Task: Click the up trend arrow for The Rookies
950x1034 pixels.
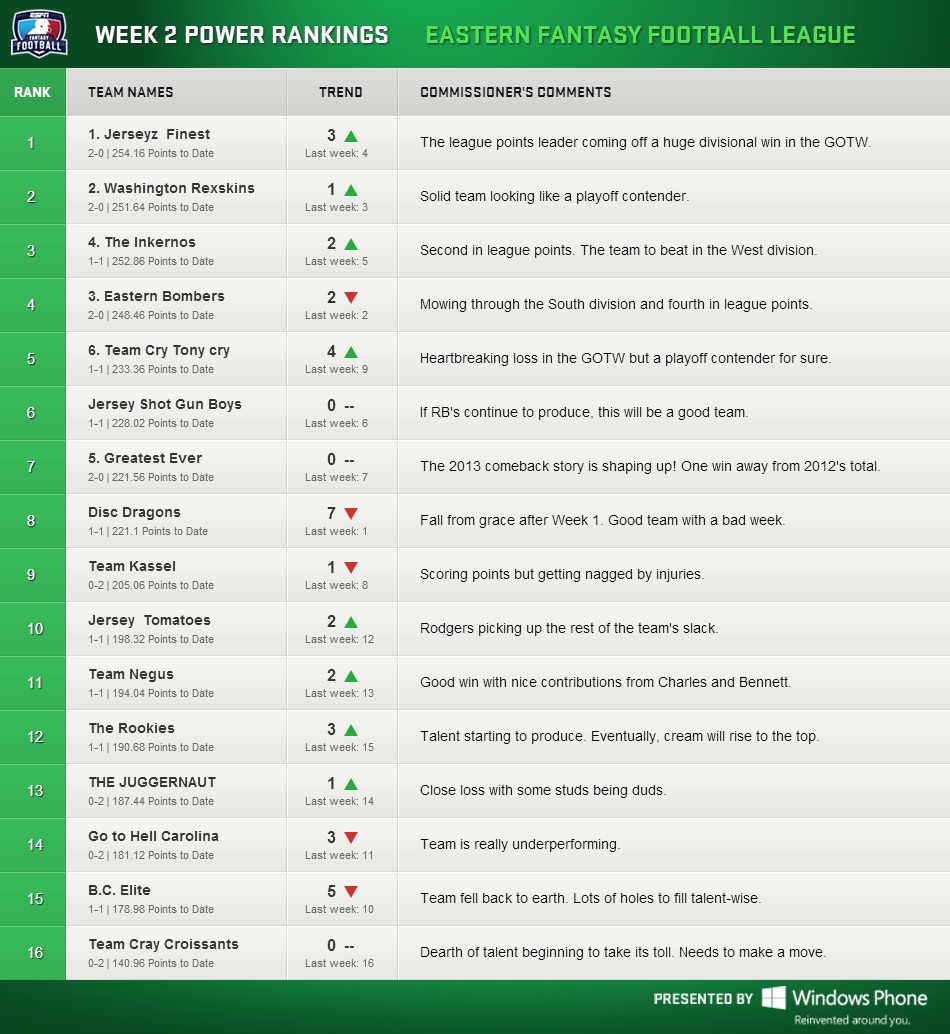Action: pos(351,730)
